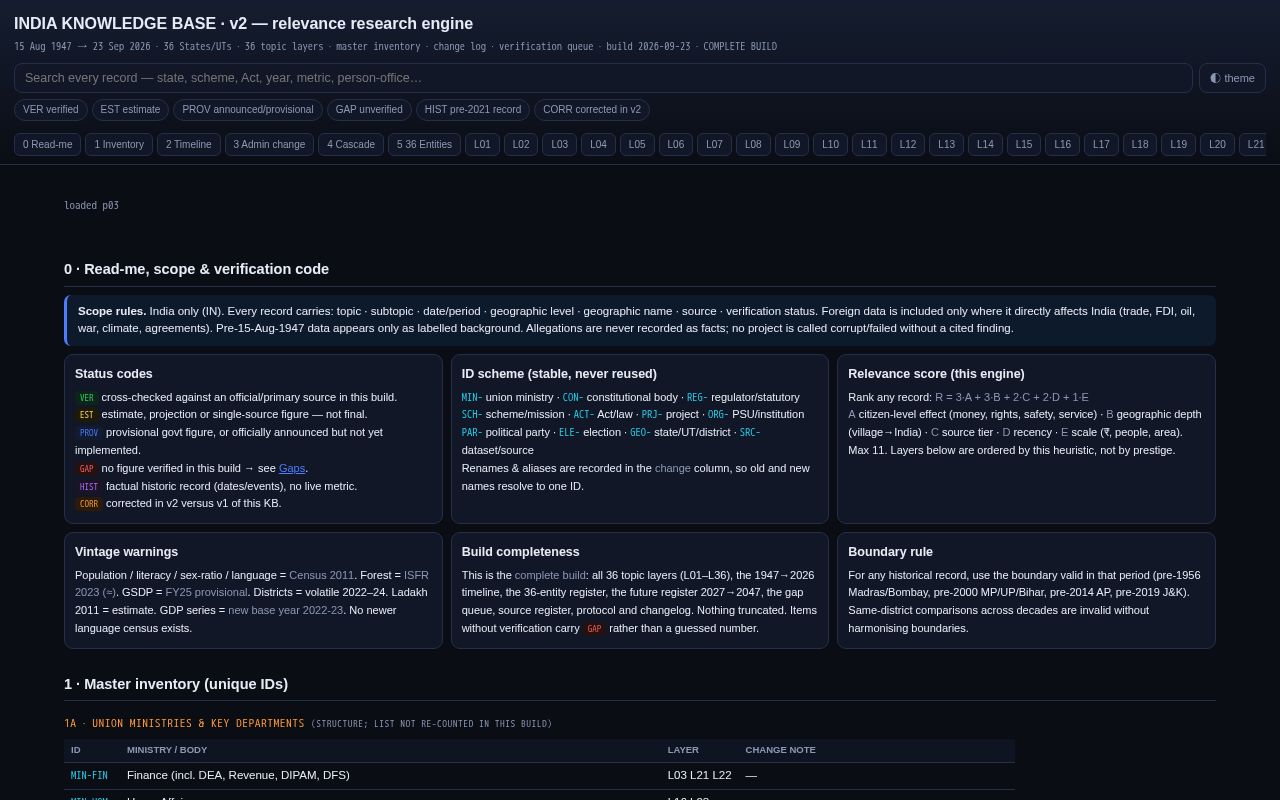This screenshot has height=800, width=1280.
Task: Click the Finance ministry row name
Action: coord(238,775)
